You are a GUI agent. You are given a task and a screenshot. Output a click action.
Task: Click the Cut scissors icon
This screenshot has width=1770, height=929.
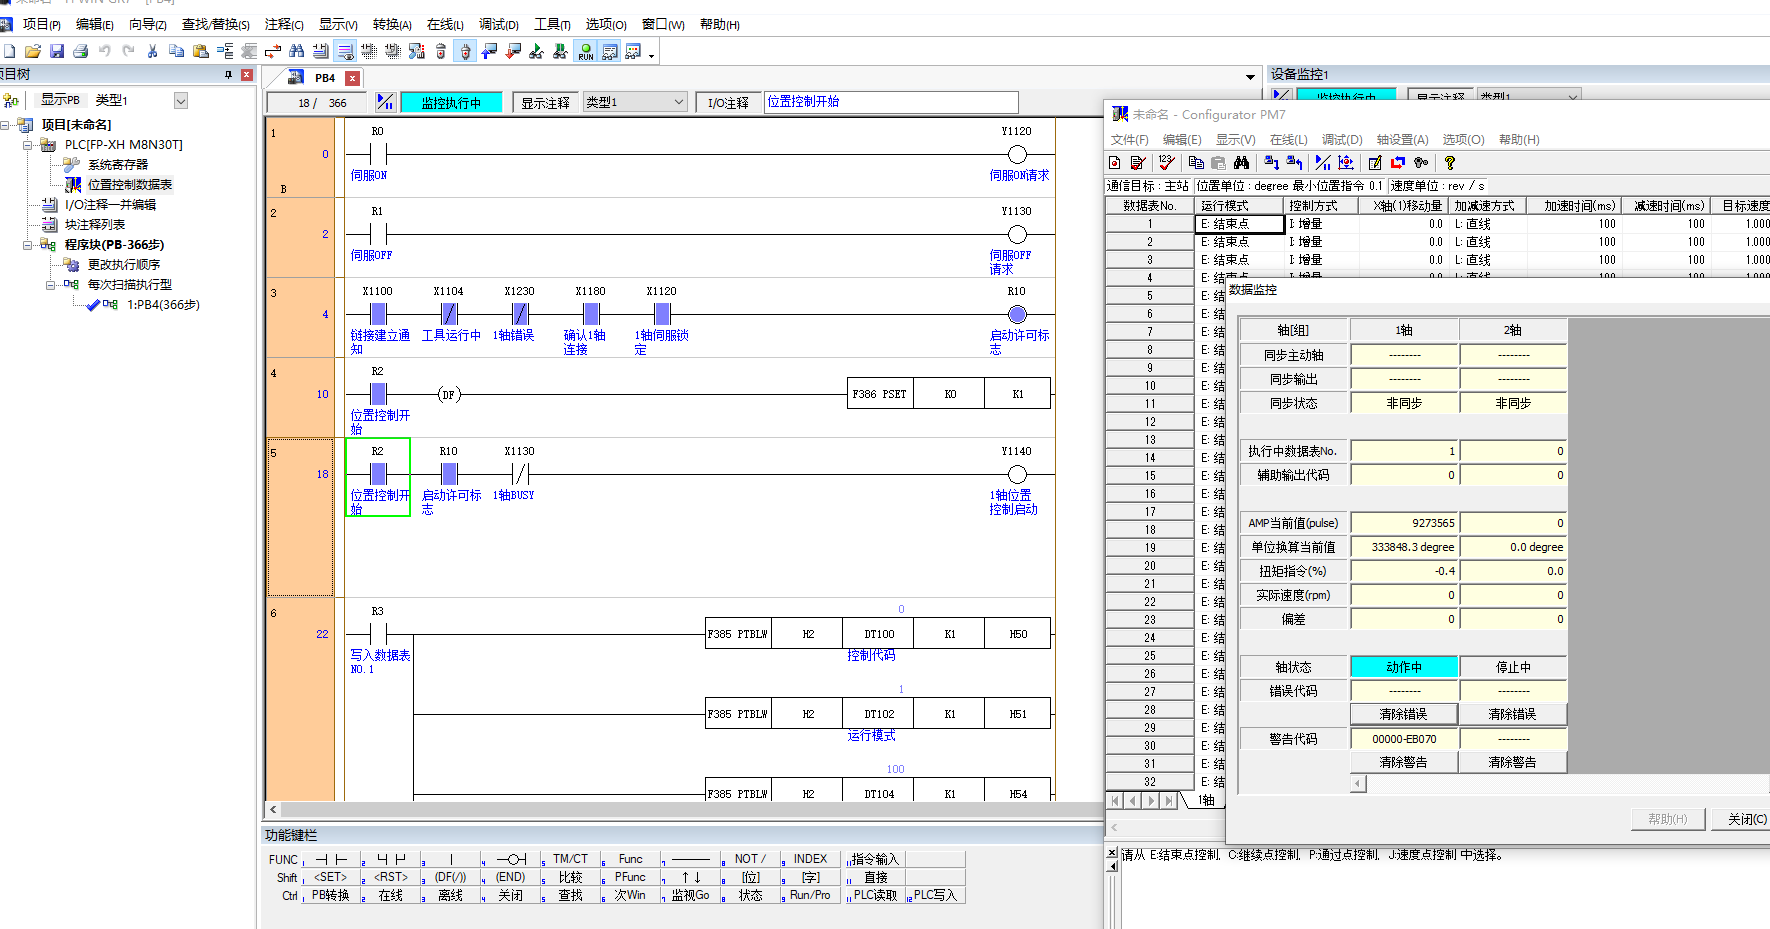(x=152, y=51)
